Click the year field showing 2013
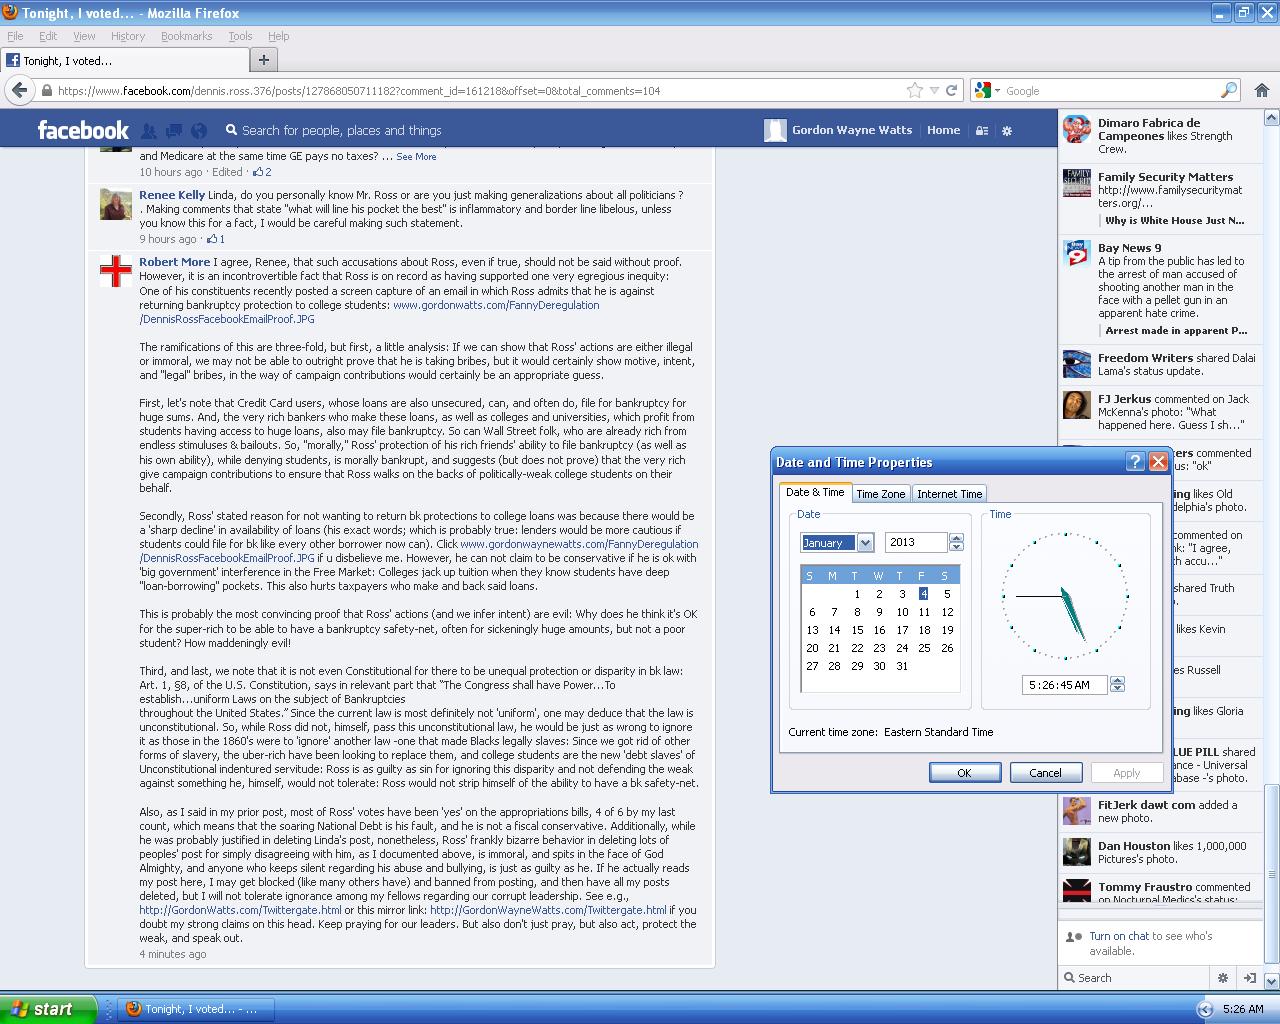 pos(916,542)
